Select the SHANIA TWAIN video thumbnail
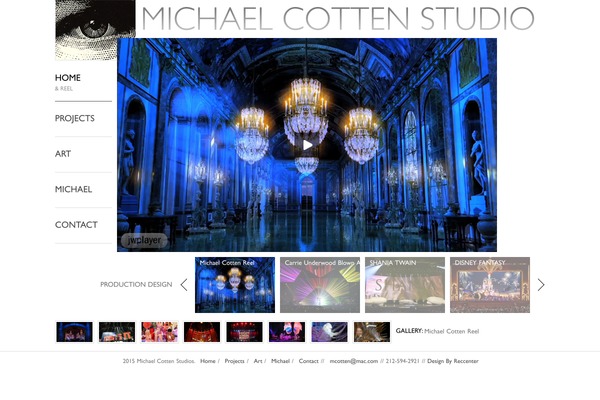Screen dimensions: 600x400 coord(405,285)
